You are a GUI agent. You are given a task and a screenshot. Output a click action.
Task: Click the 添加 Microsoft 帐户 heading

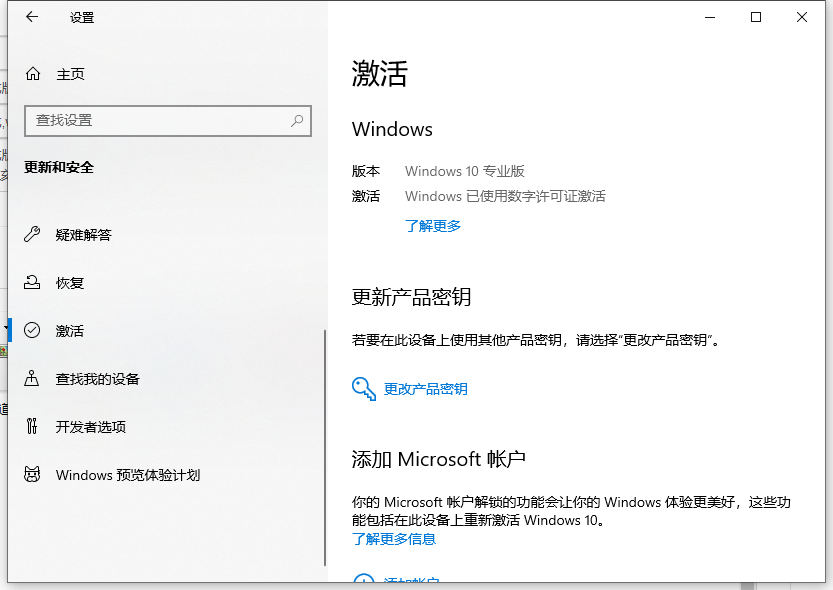coord(439,459)
